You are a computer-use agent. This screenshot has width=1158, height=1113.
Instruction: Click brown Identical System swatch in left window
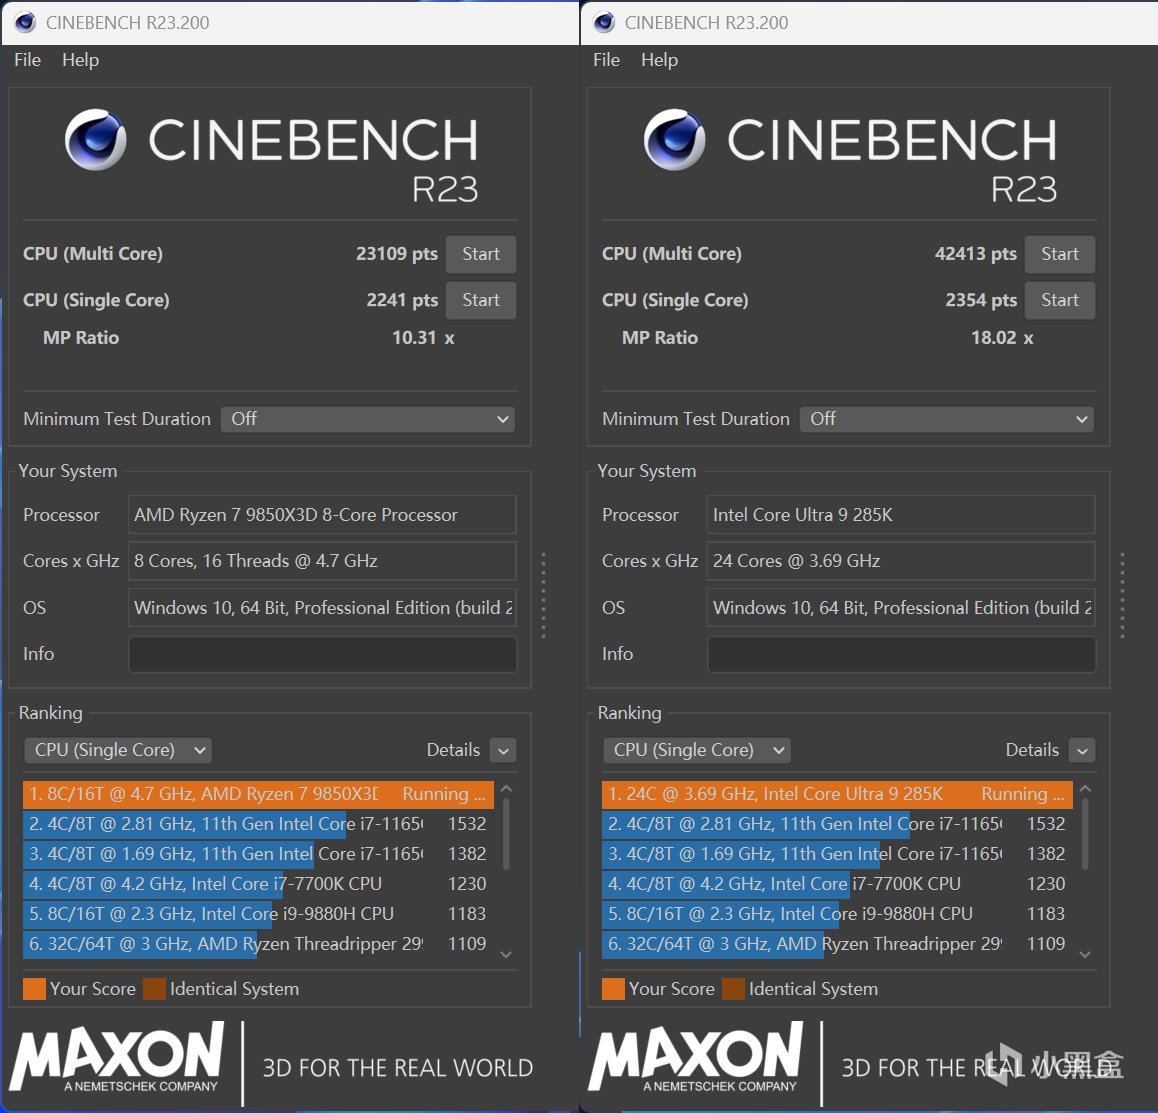tap(154, 989)
